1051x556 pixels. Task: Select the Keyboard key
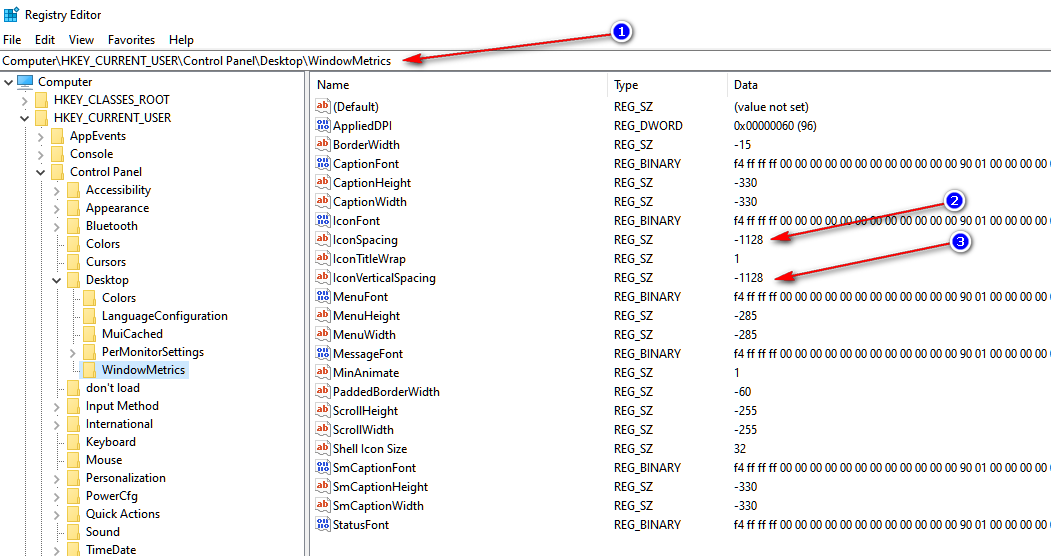(111, 441)
